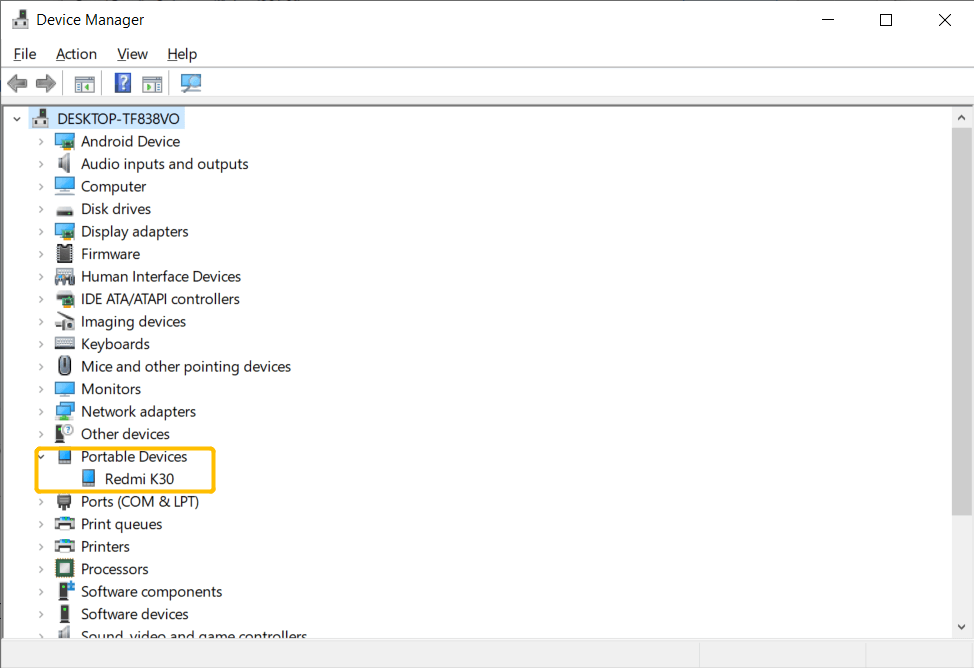Click the Keyboards category icon
The height and width of the screenshot is (668, 974).
(x=65, y=344)
